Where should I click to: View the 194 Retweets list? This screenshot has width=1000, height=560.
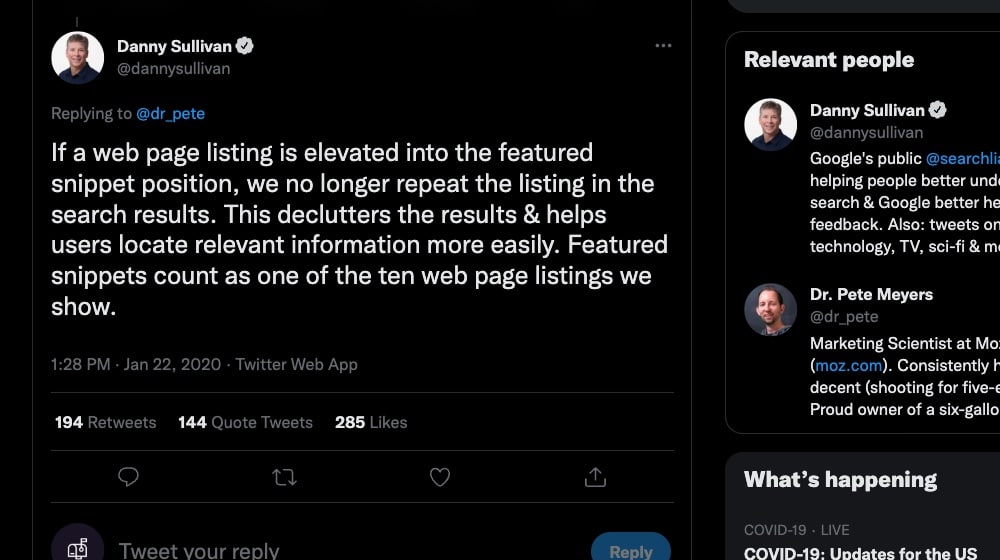tap(105, 423)
